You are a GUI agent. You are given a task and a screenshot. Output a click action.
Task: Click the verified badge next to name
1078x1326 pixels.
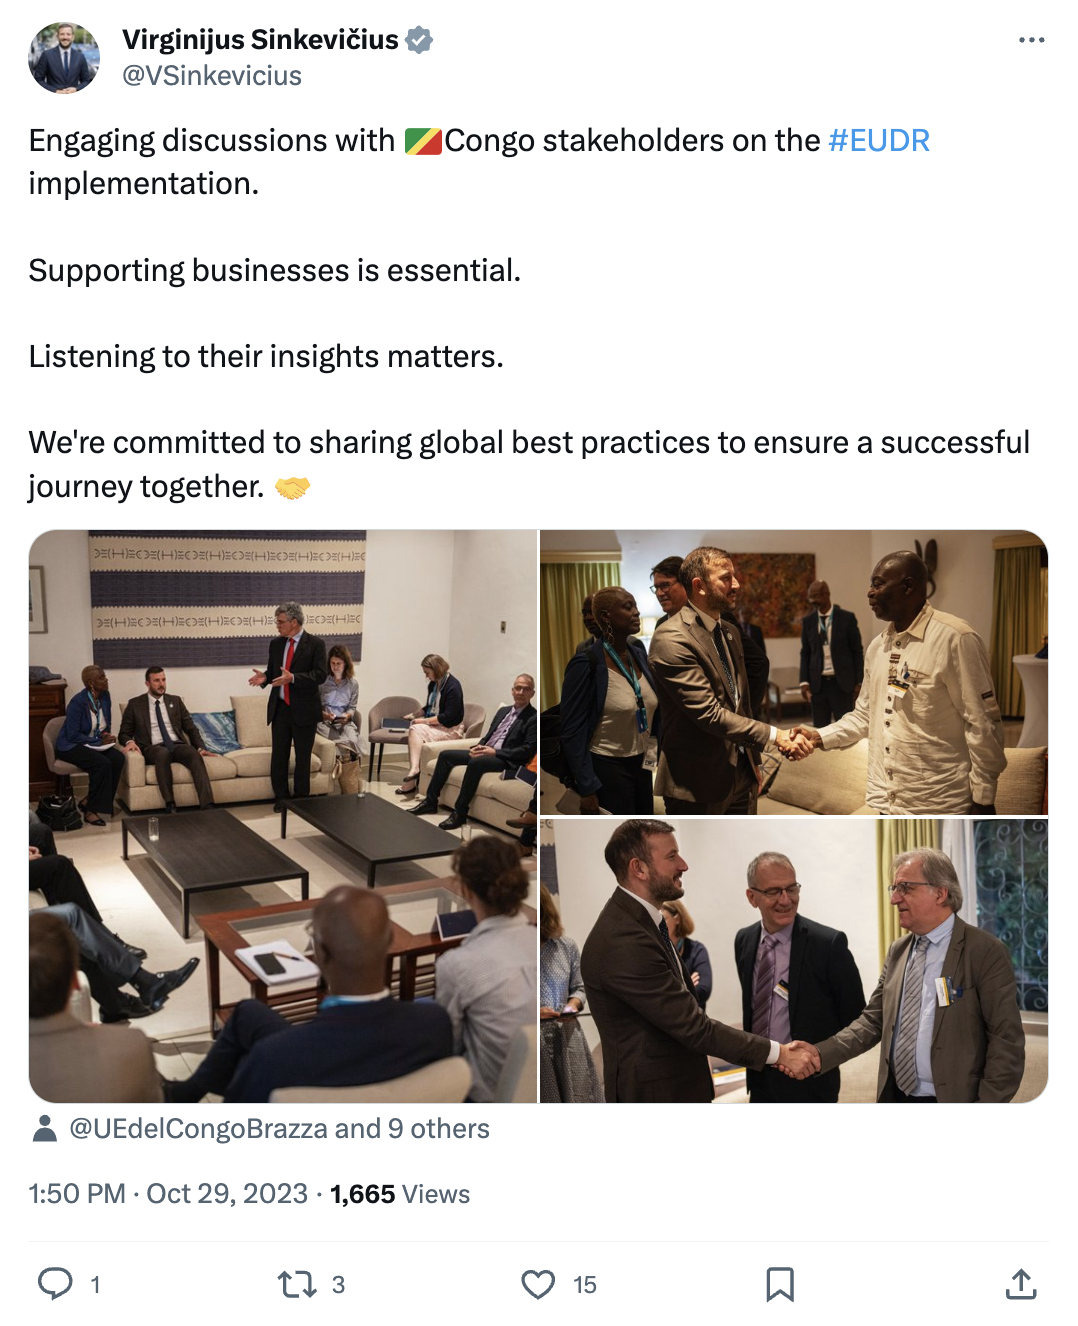419,40
